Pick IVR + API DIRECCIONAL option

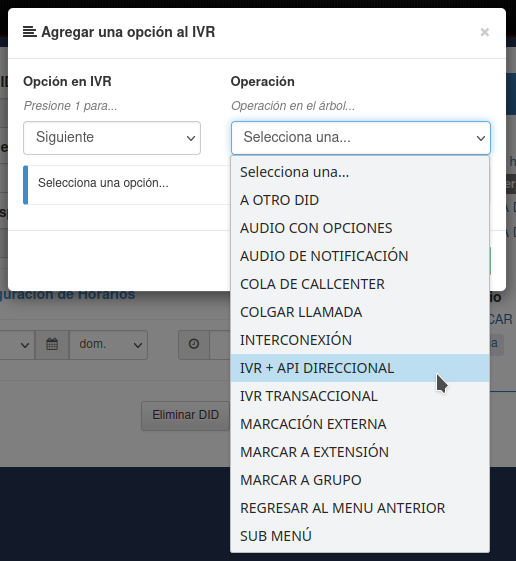pyautogui.click(x=360, y=368)
